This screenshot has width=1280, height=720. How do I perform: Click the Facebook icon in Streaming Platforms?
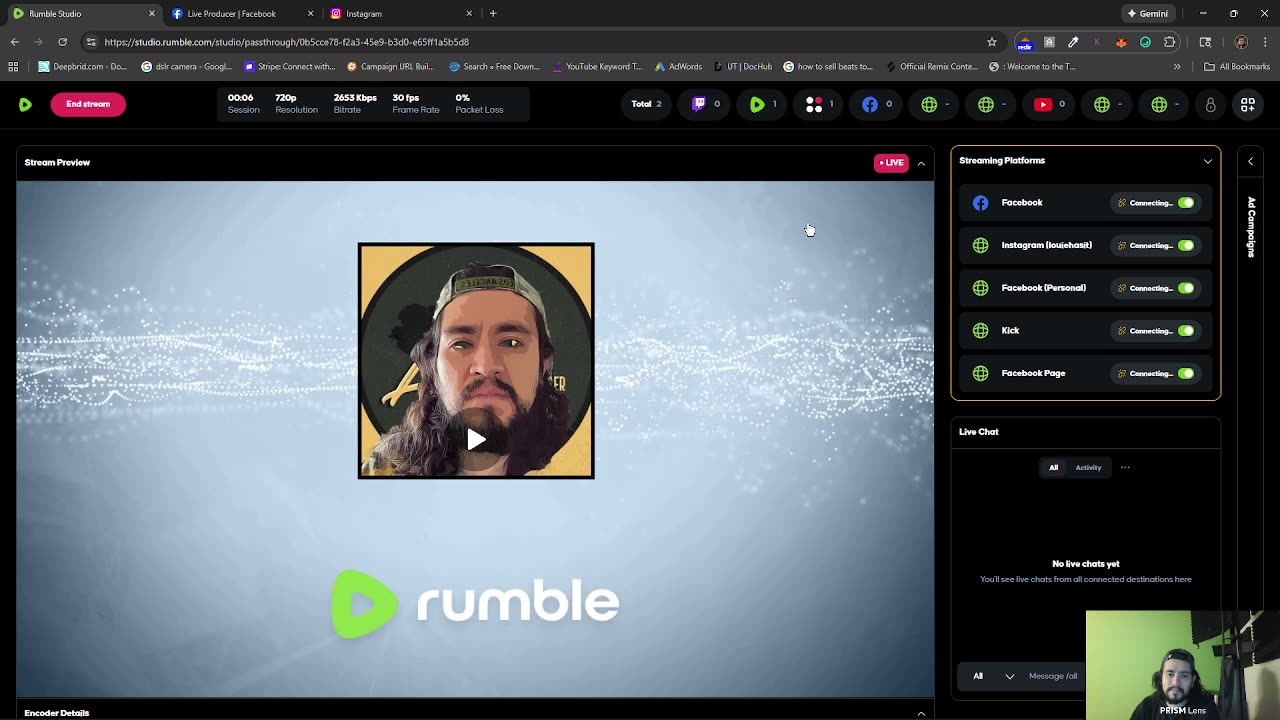[x=980, y=203]
